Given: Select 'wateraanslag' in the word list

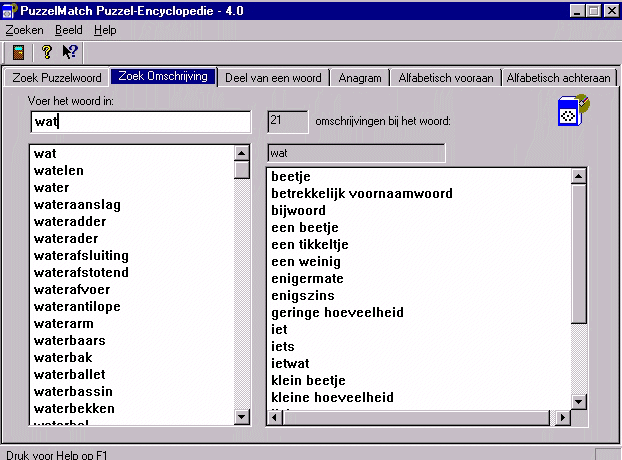Looking at the screenshot, I should (77, 205).
